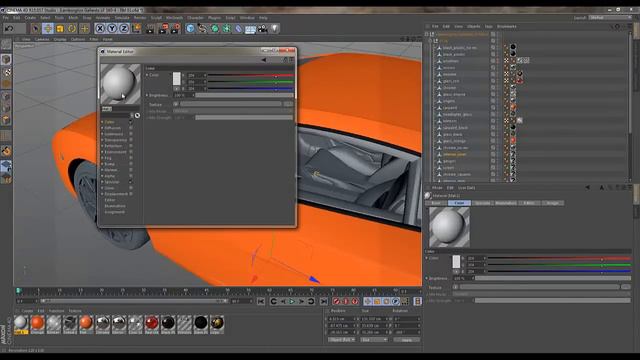Screen dimensions: 640x360
Task: Activate the Rotate tool in the toolbar
Action: tap(72, 28)
